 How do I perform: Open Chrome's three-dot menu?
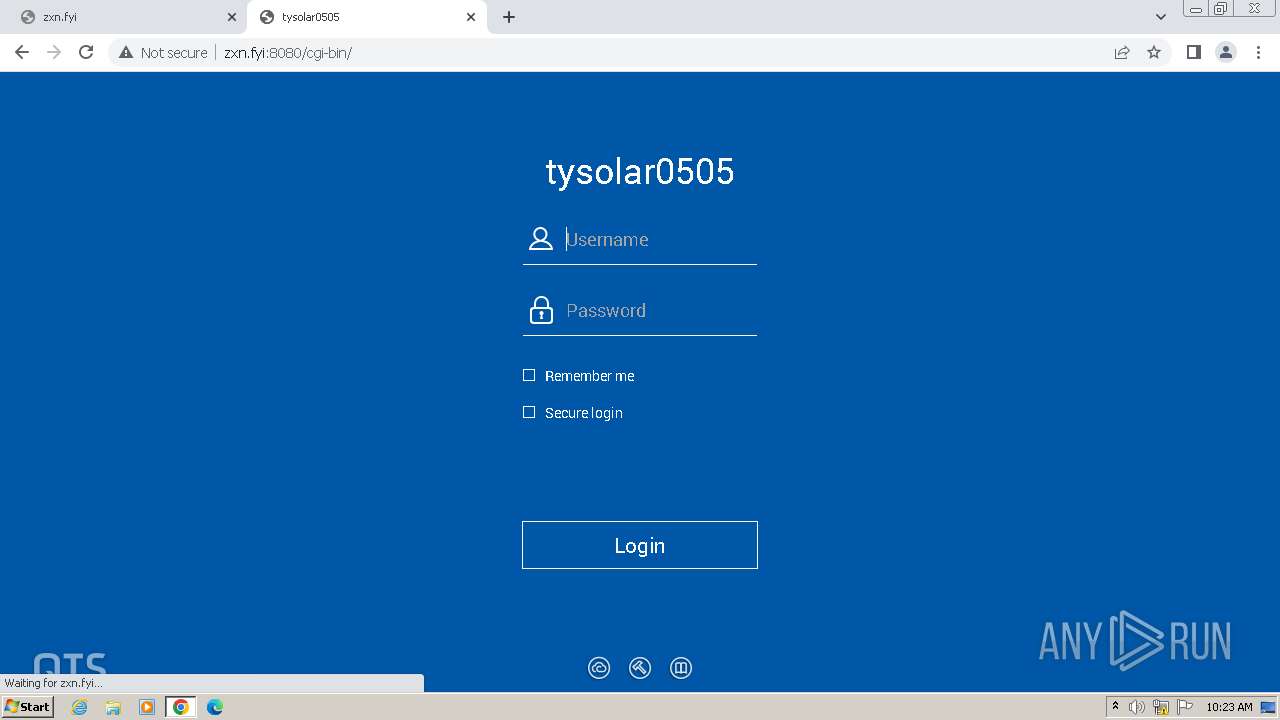point(1259,52)
